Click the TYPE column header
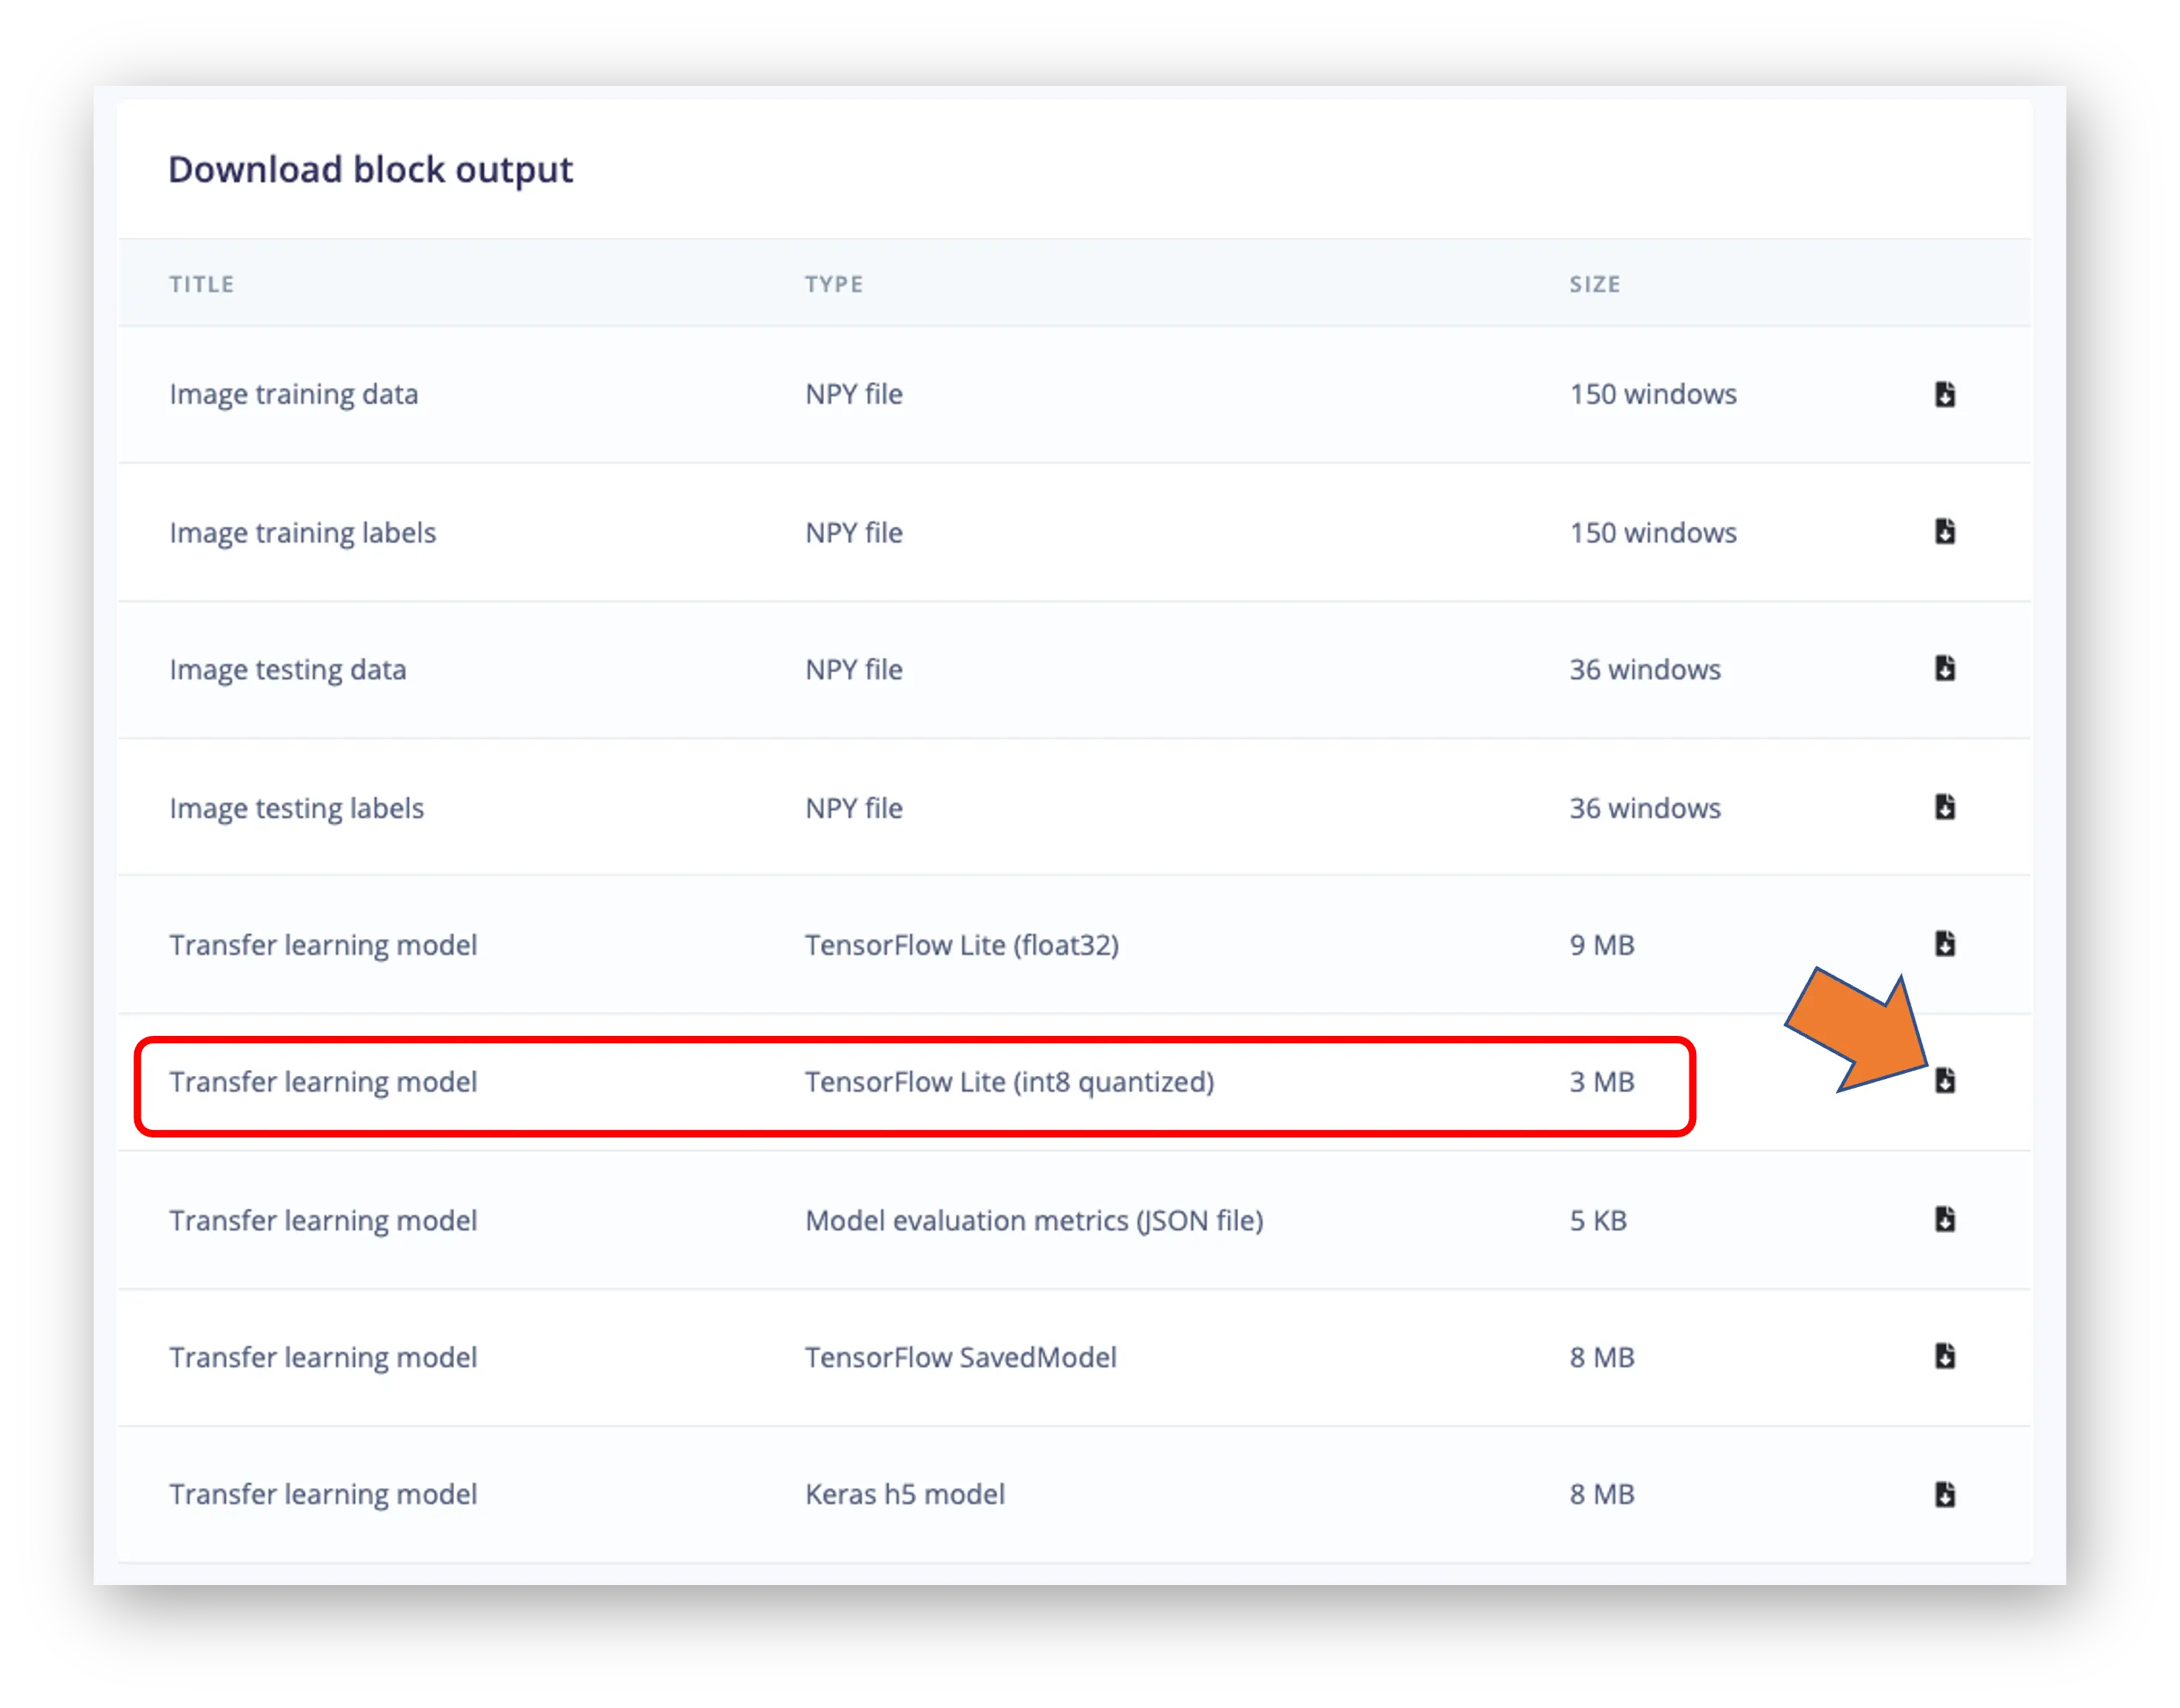The image size is (2180, 1708). pyautogui.click(x=833, y=284)
